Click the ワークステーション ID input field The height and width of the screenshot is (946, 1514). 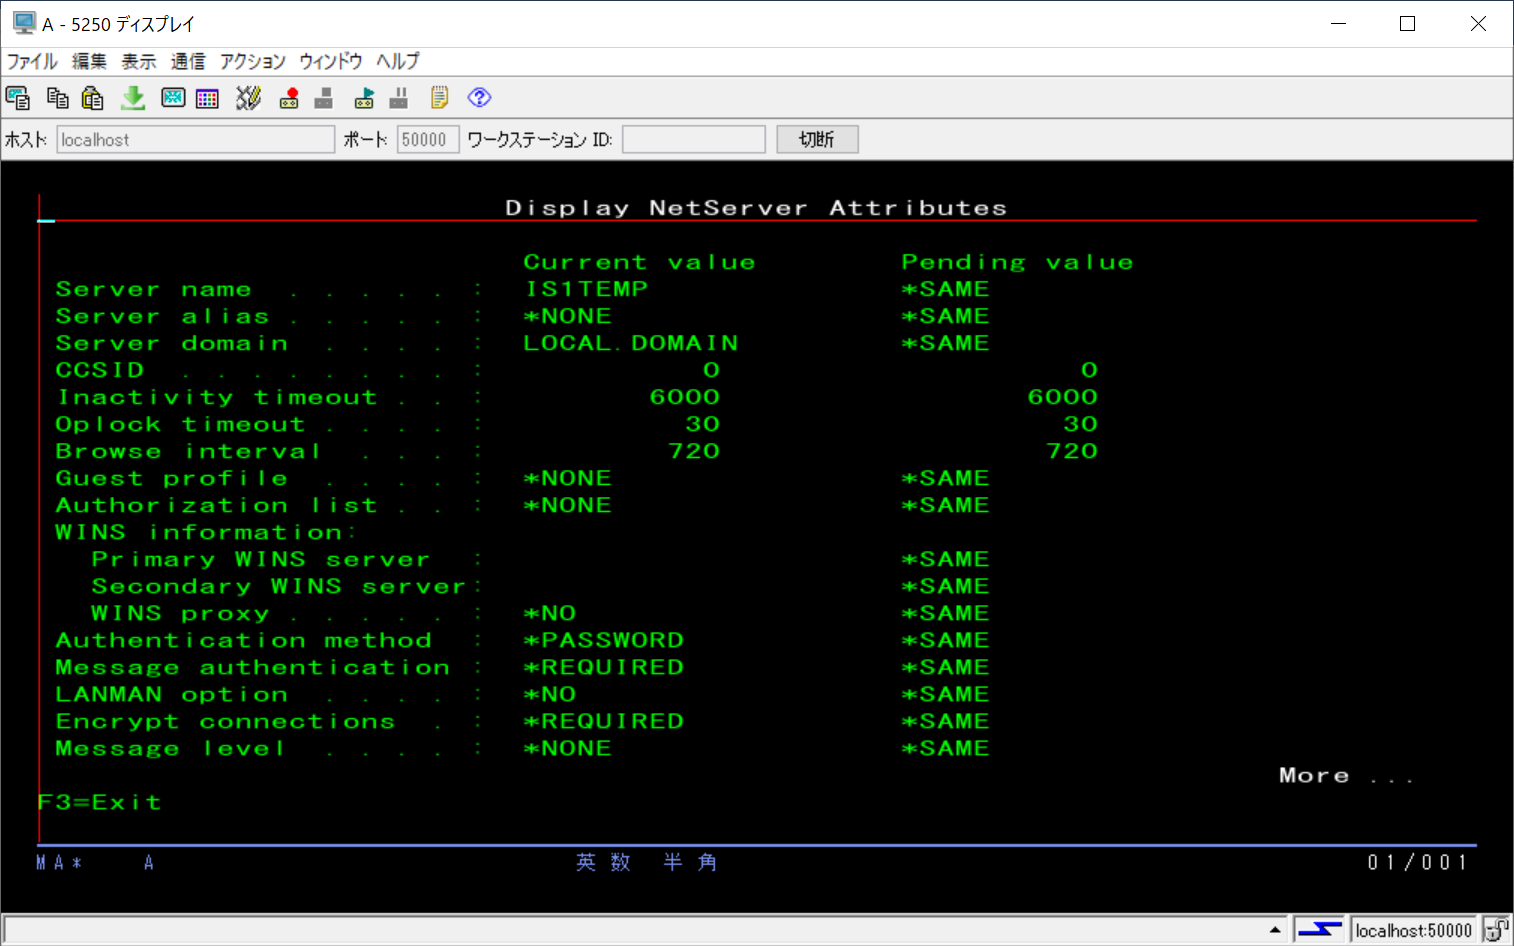point(694,139)
